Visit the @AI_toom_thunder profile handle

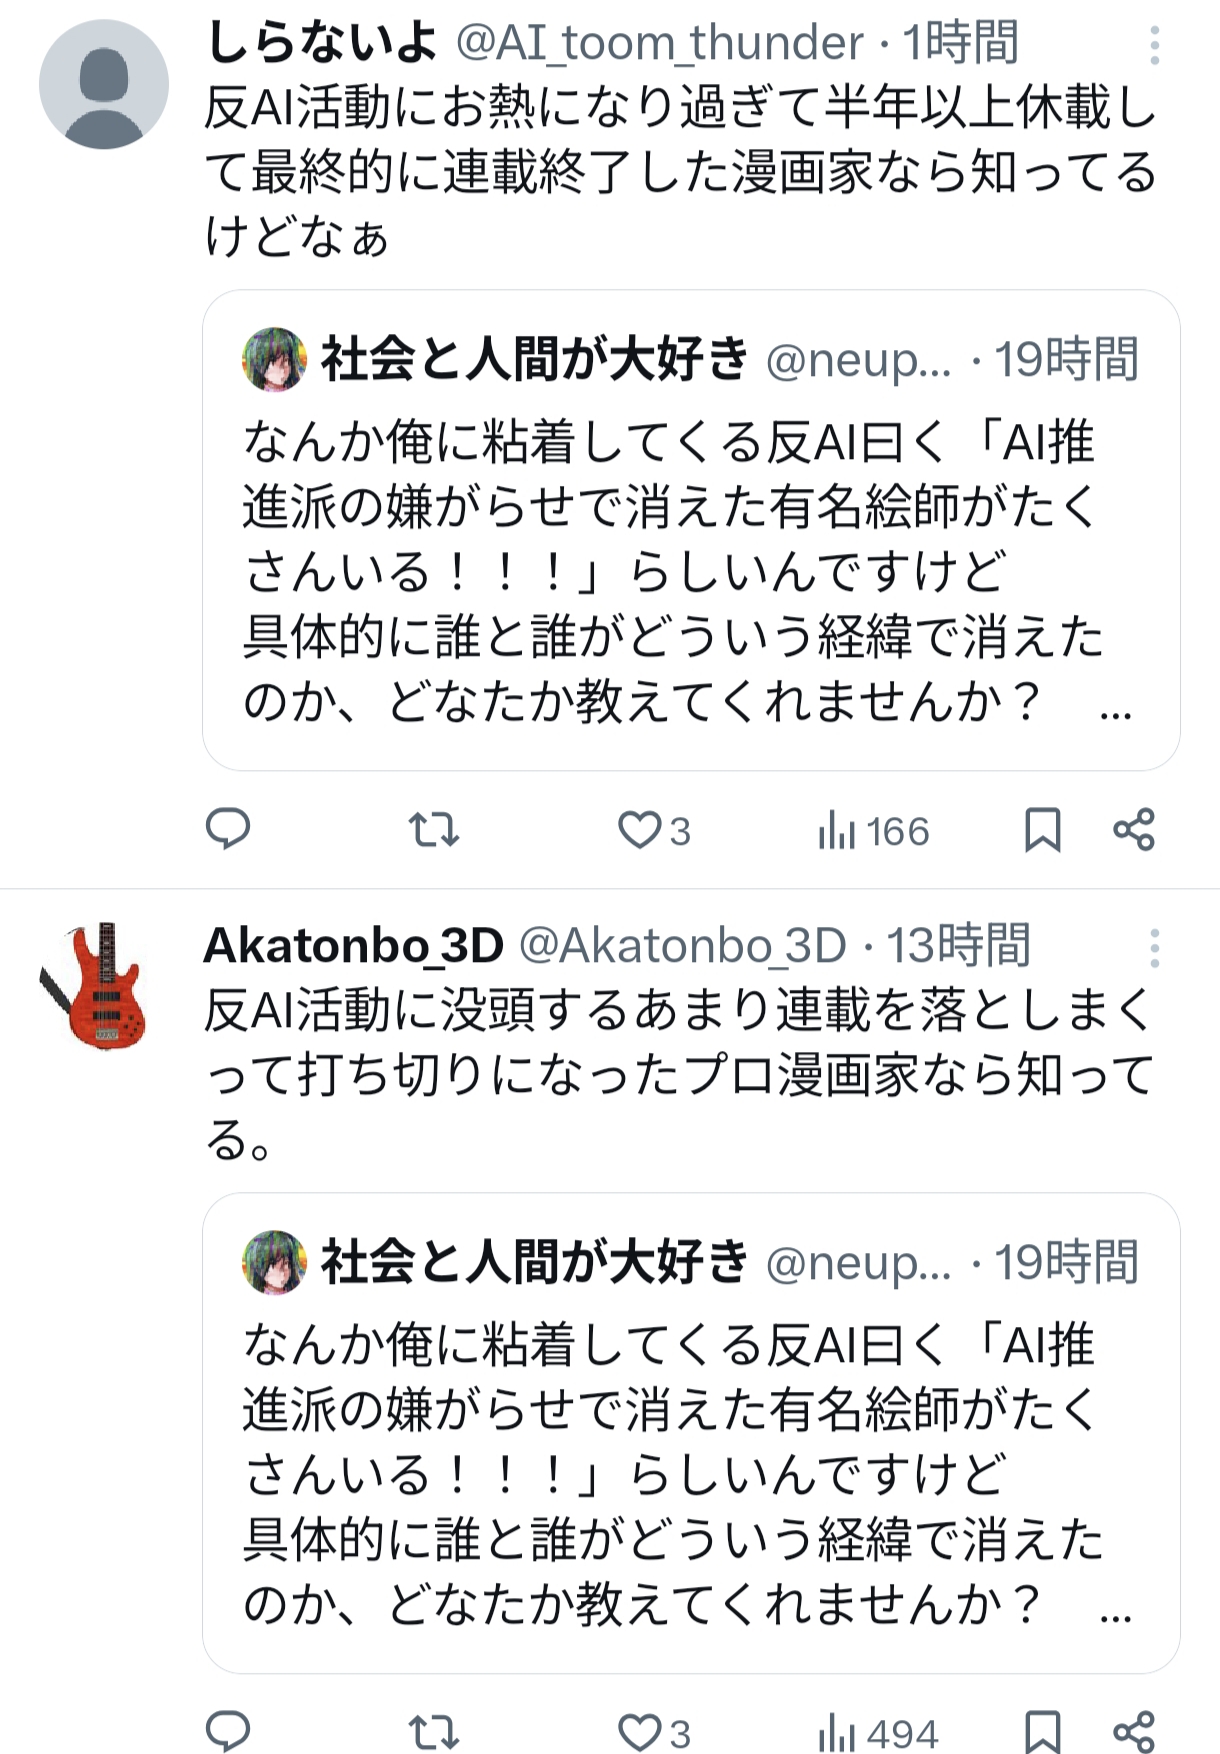(660, 44)
